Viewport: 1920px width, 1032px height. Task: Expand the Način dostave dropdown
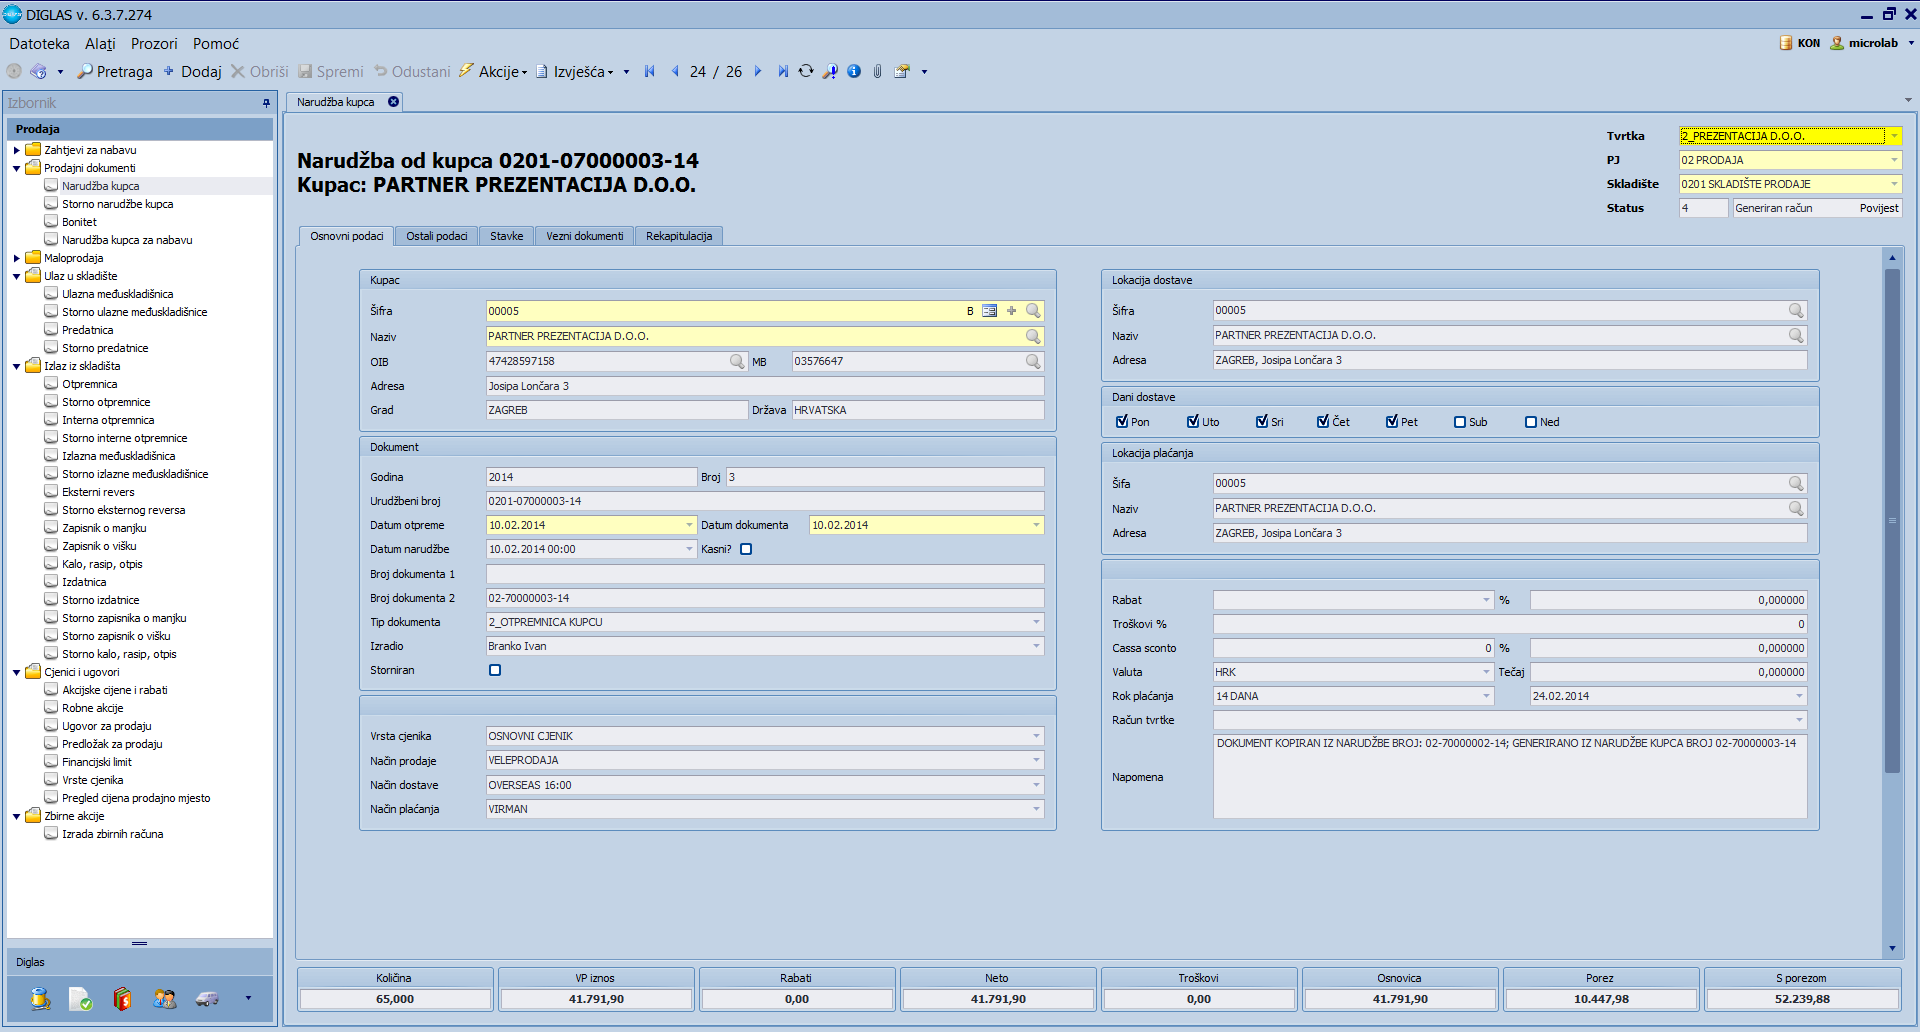(x=1036, y=785)
